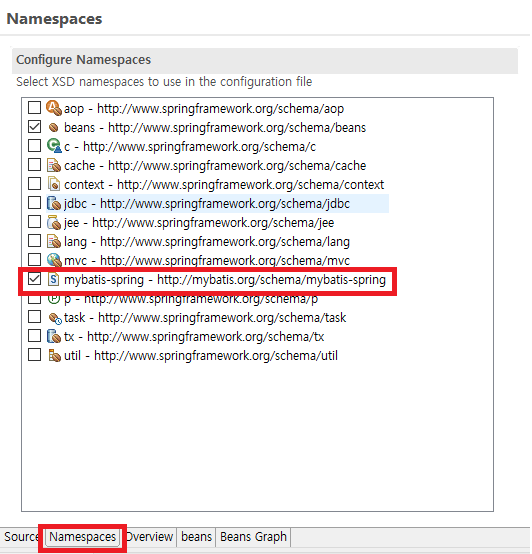The width and height of the screenshot is (532, 554).
Task: Click context schema URL text
Action: [250, 185]
